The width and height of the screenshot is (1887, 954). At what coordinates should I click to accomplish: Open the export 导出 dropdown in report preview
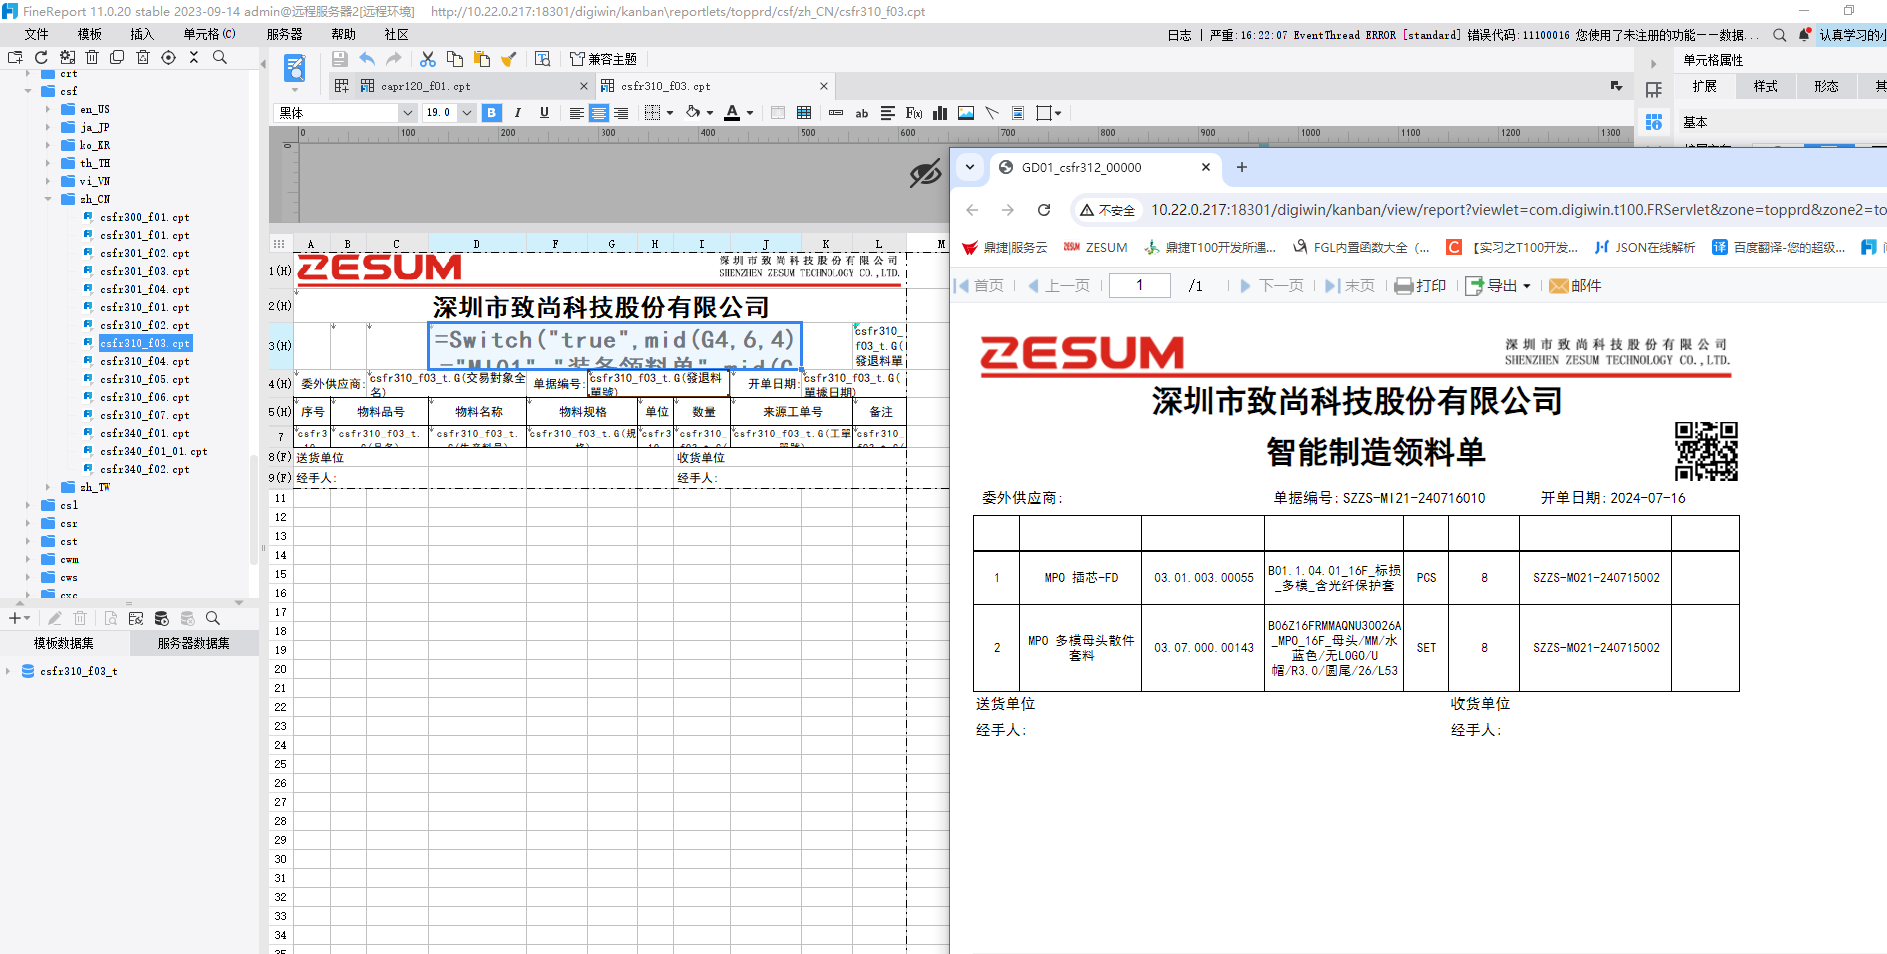pyautogui.click(x=1498, y=286)
